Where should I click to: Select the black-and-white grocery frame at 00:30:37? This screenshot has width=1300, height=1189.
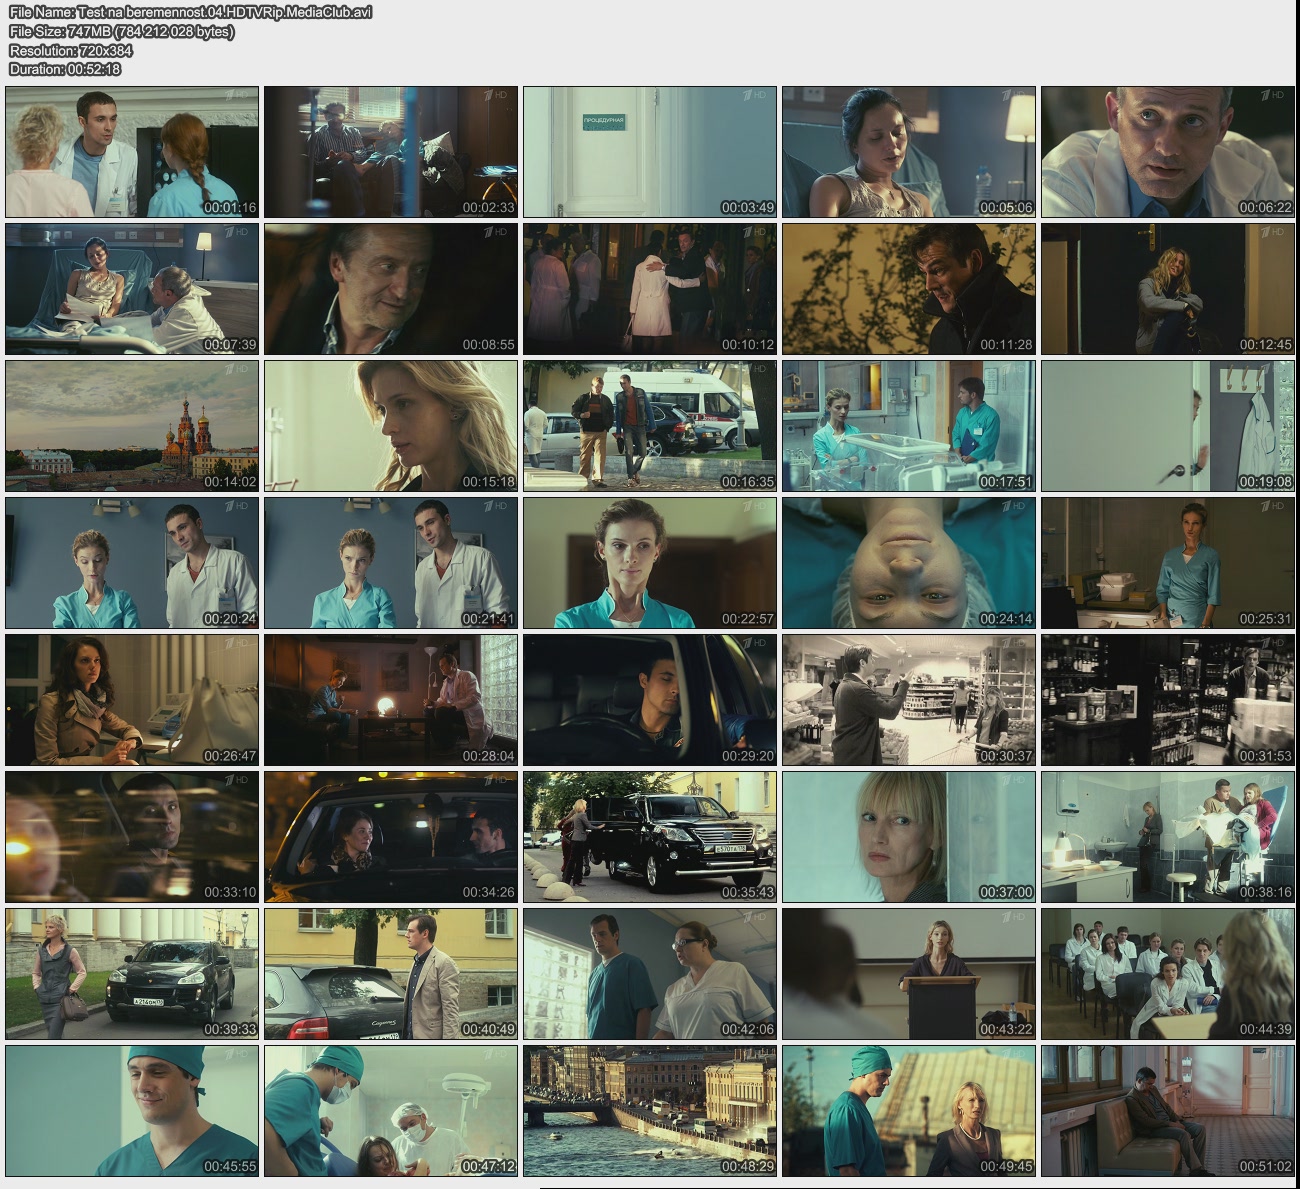coord(909,700)
